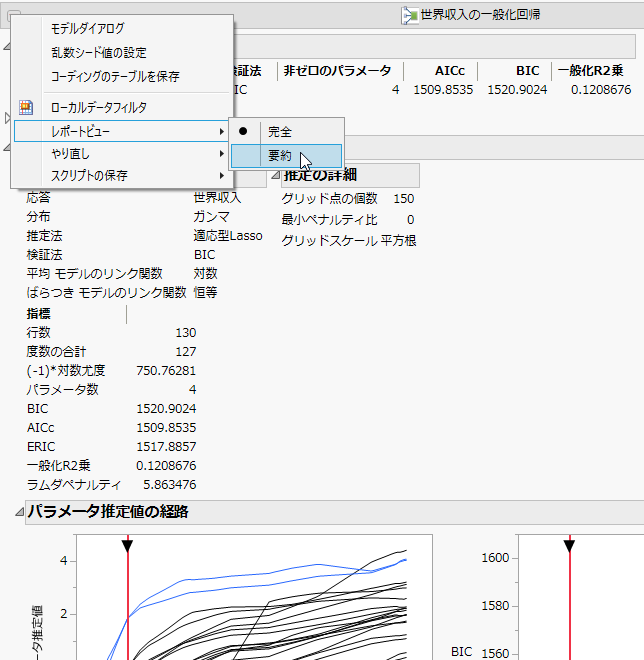Choose 要約 in the report view submenu

click(280, 156)
